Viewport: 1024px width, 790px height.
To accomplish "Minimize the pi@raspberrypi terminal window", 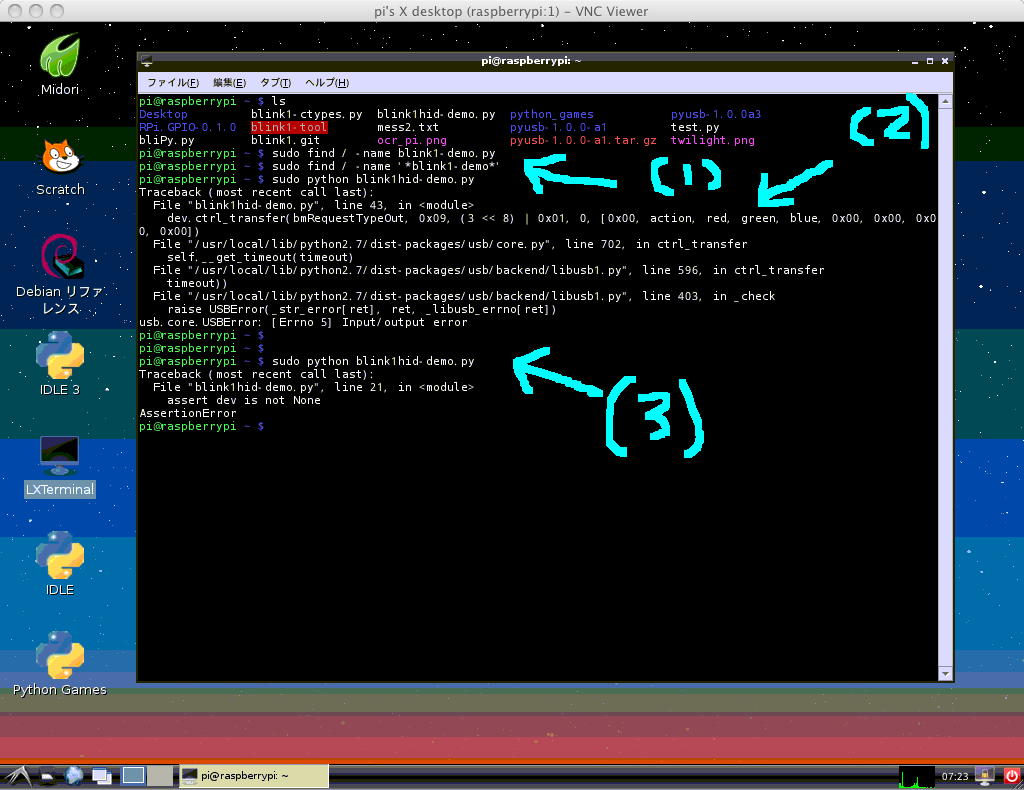I will 915,61.
